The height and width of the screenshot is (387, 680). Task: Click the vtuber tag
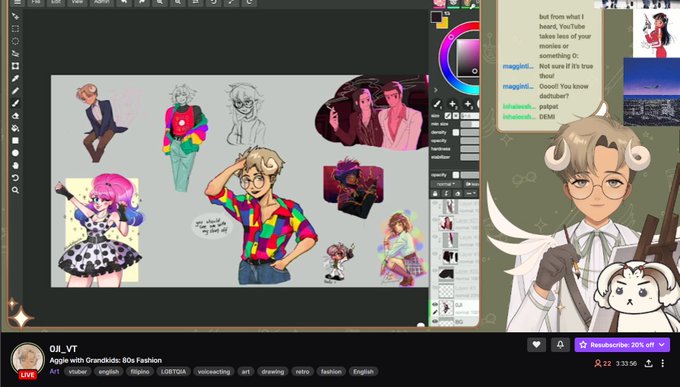pyautogui.click(x=78, y=371)
